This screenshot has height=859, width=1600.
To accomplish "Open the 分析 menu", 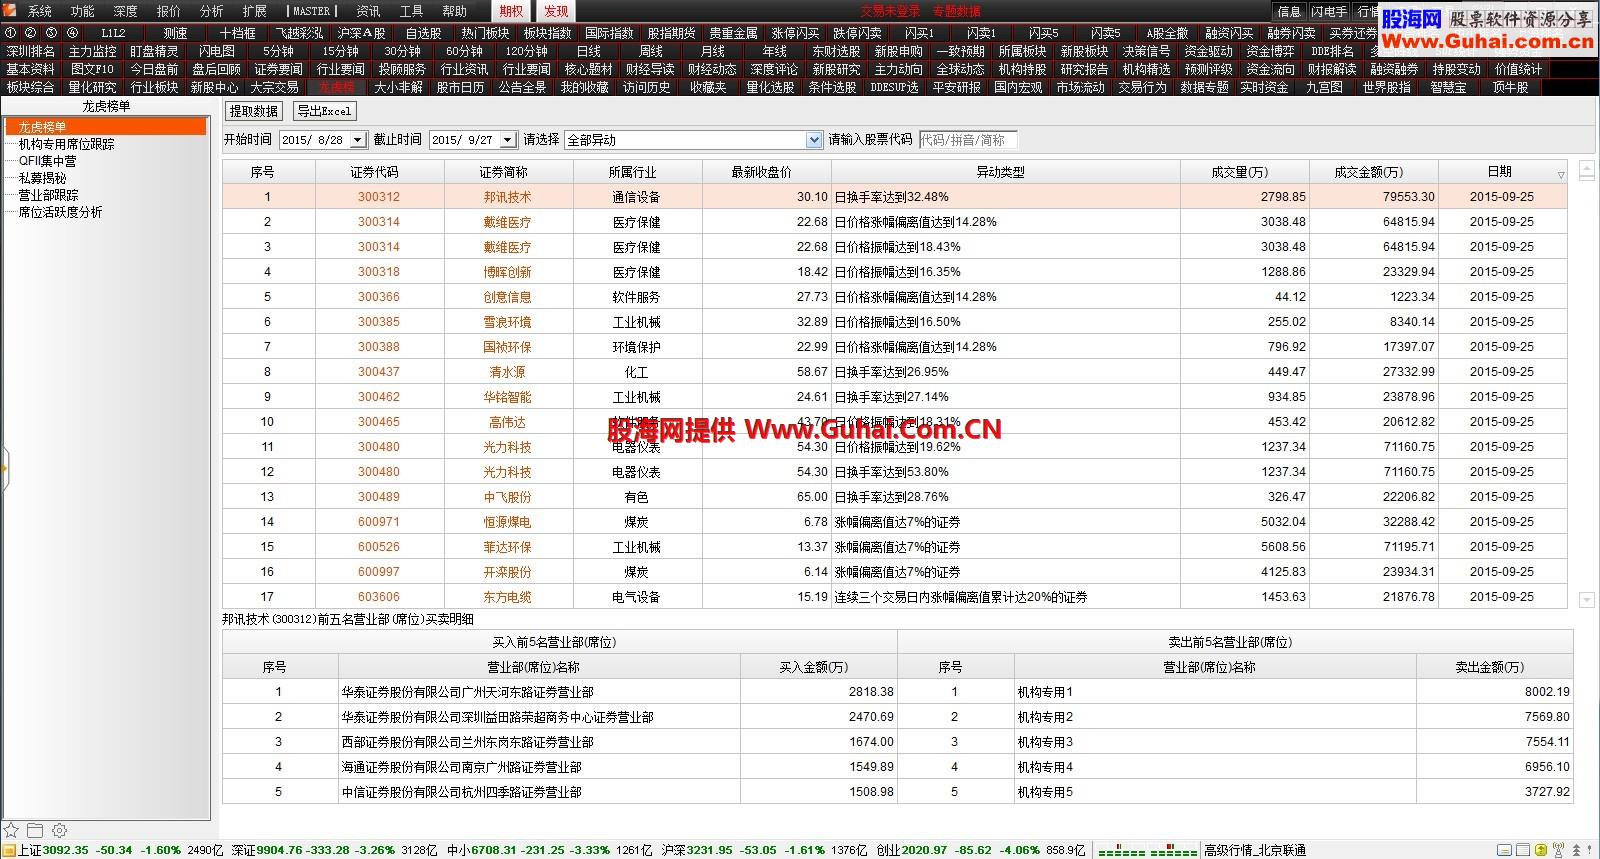I will [x=211, y=11].
